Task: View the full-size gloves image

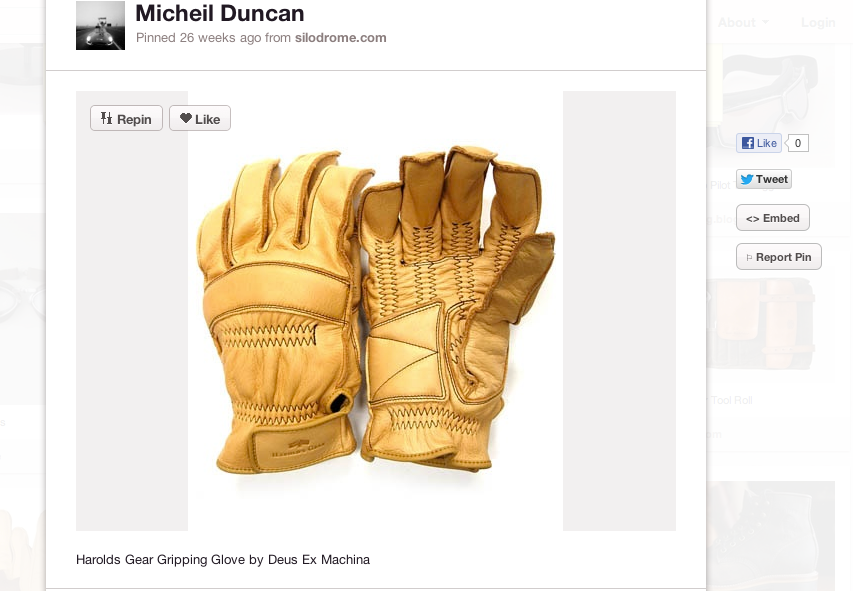Action: pos(376,311)
